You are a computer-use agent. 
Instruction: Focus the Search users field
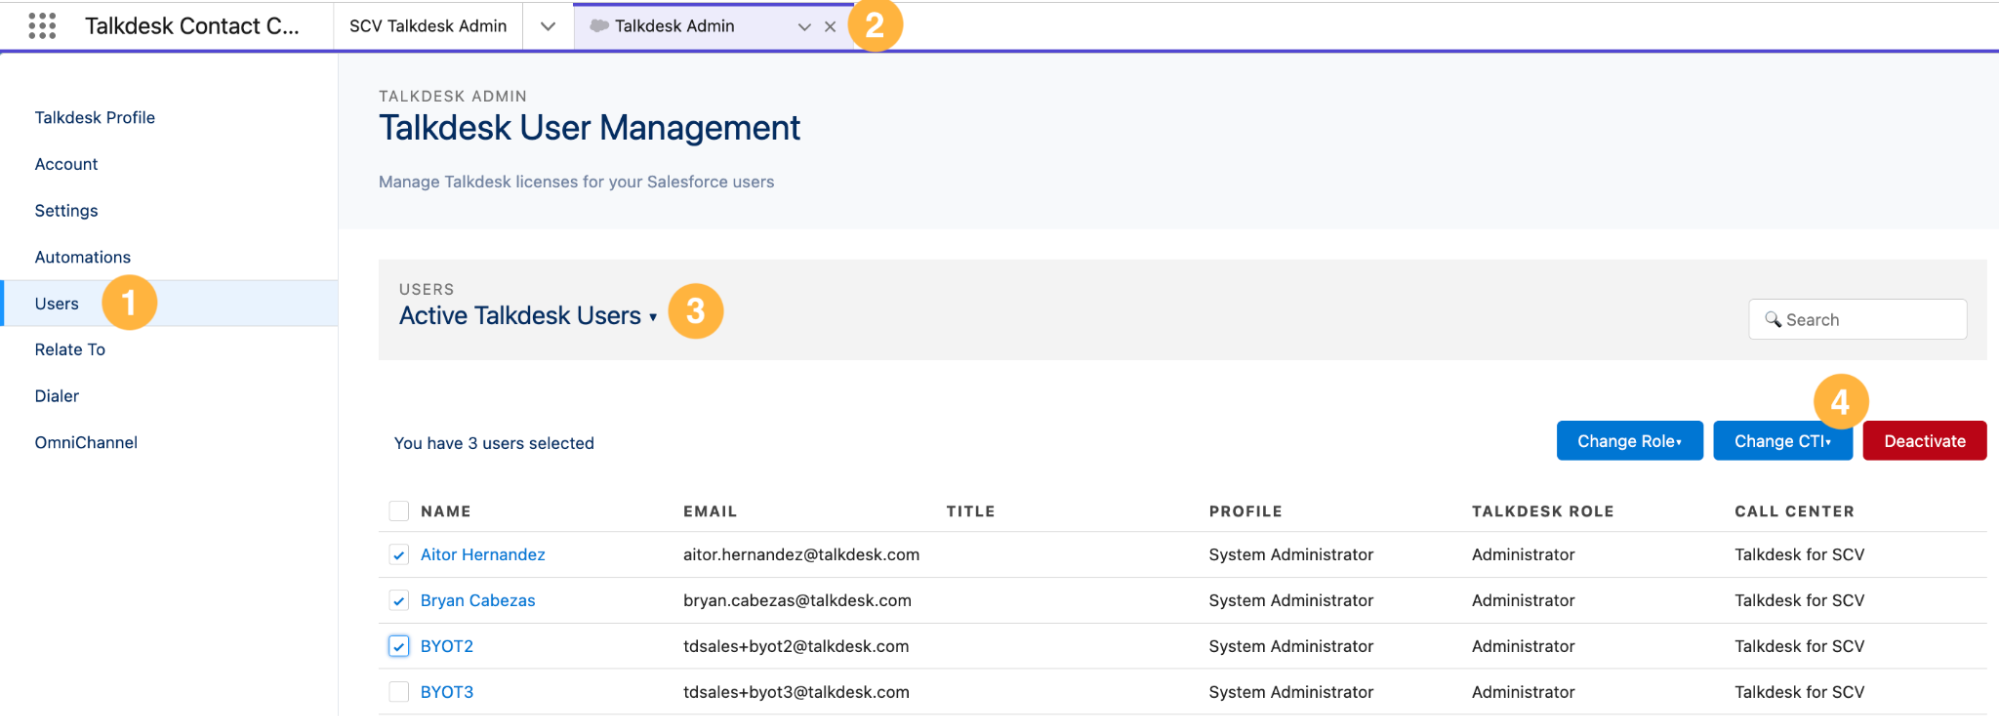point(1857,319)
